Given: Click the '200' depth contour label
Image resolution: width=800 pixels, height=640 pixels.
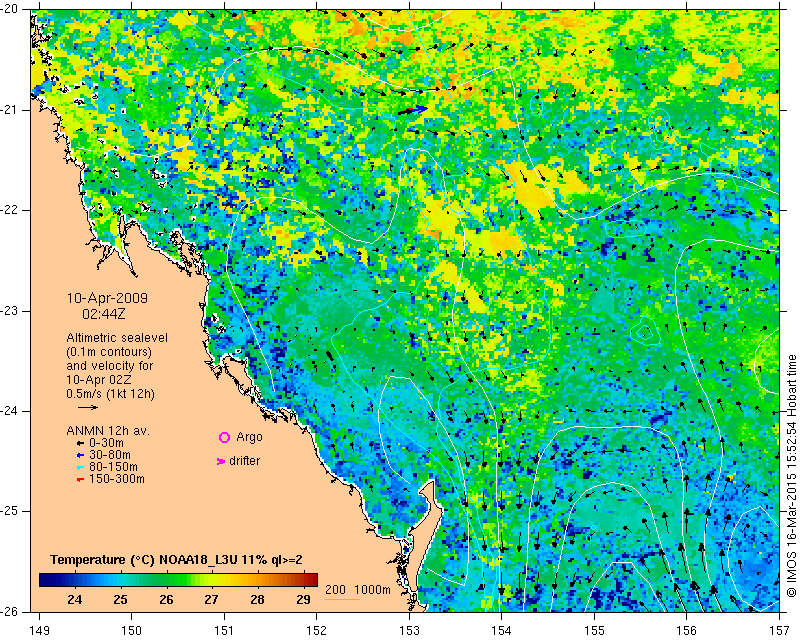Looking at the screenshot, I should click(335, 590).
